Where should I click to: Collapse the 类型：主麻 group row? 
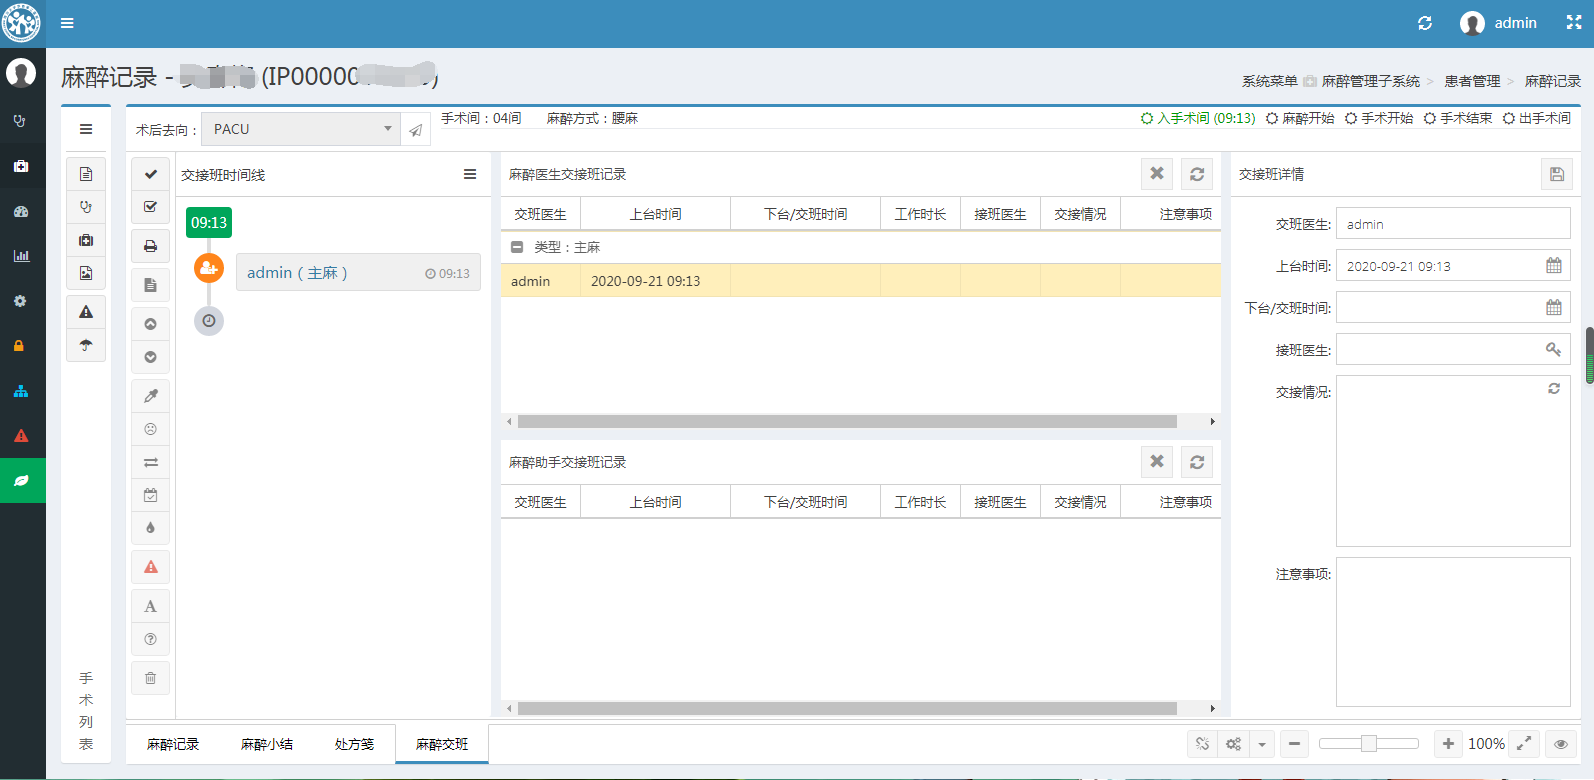[x=517, y=247]
